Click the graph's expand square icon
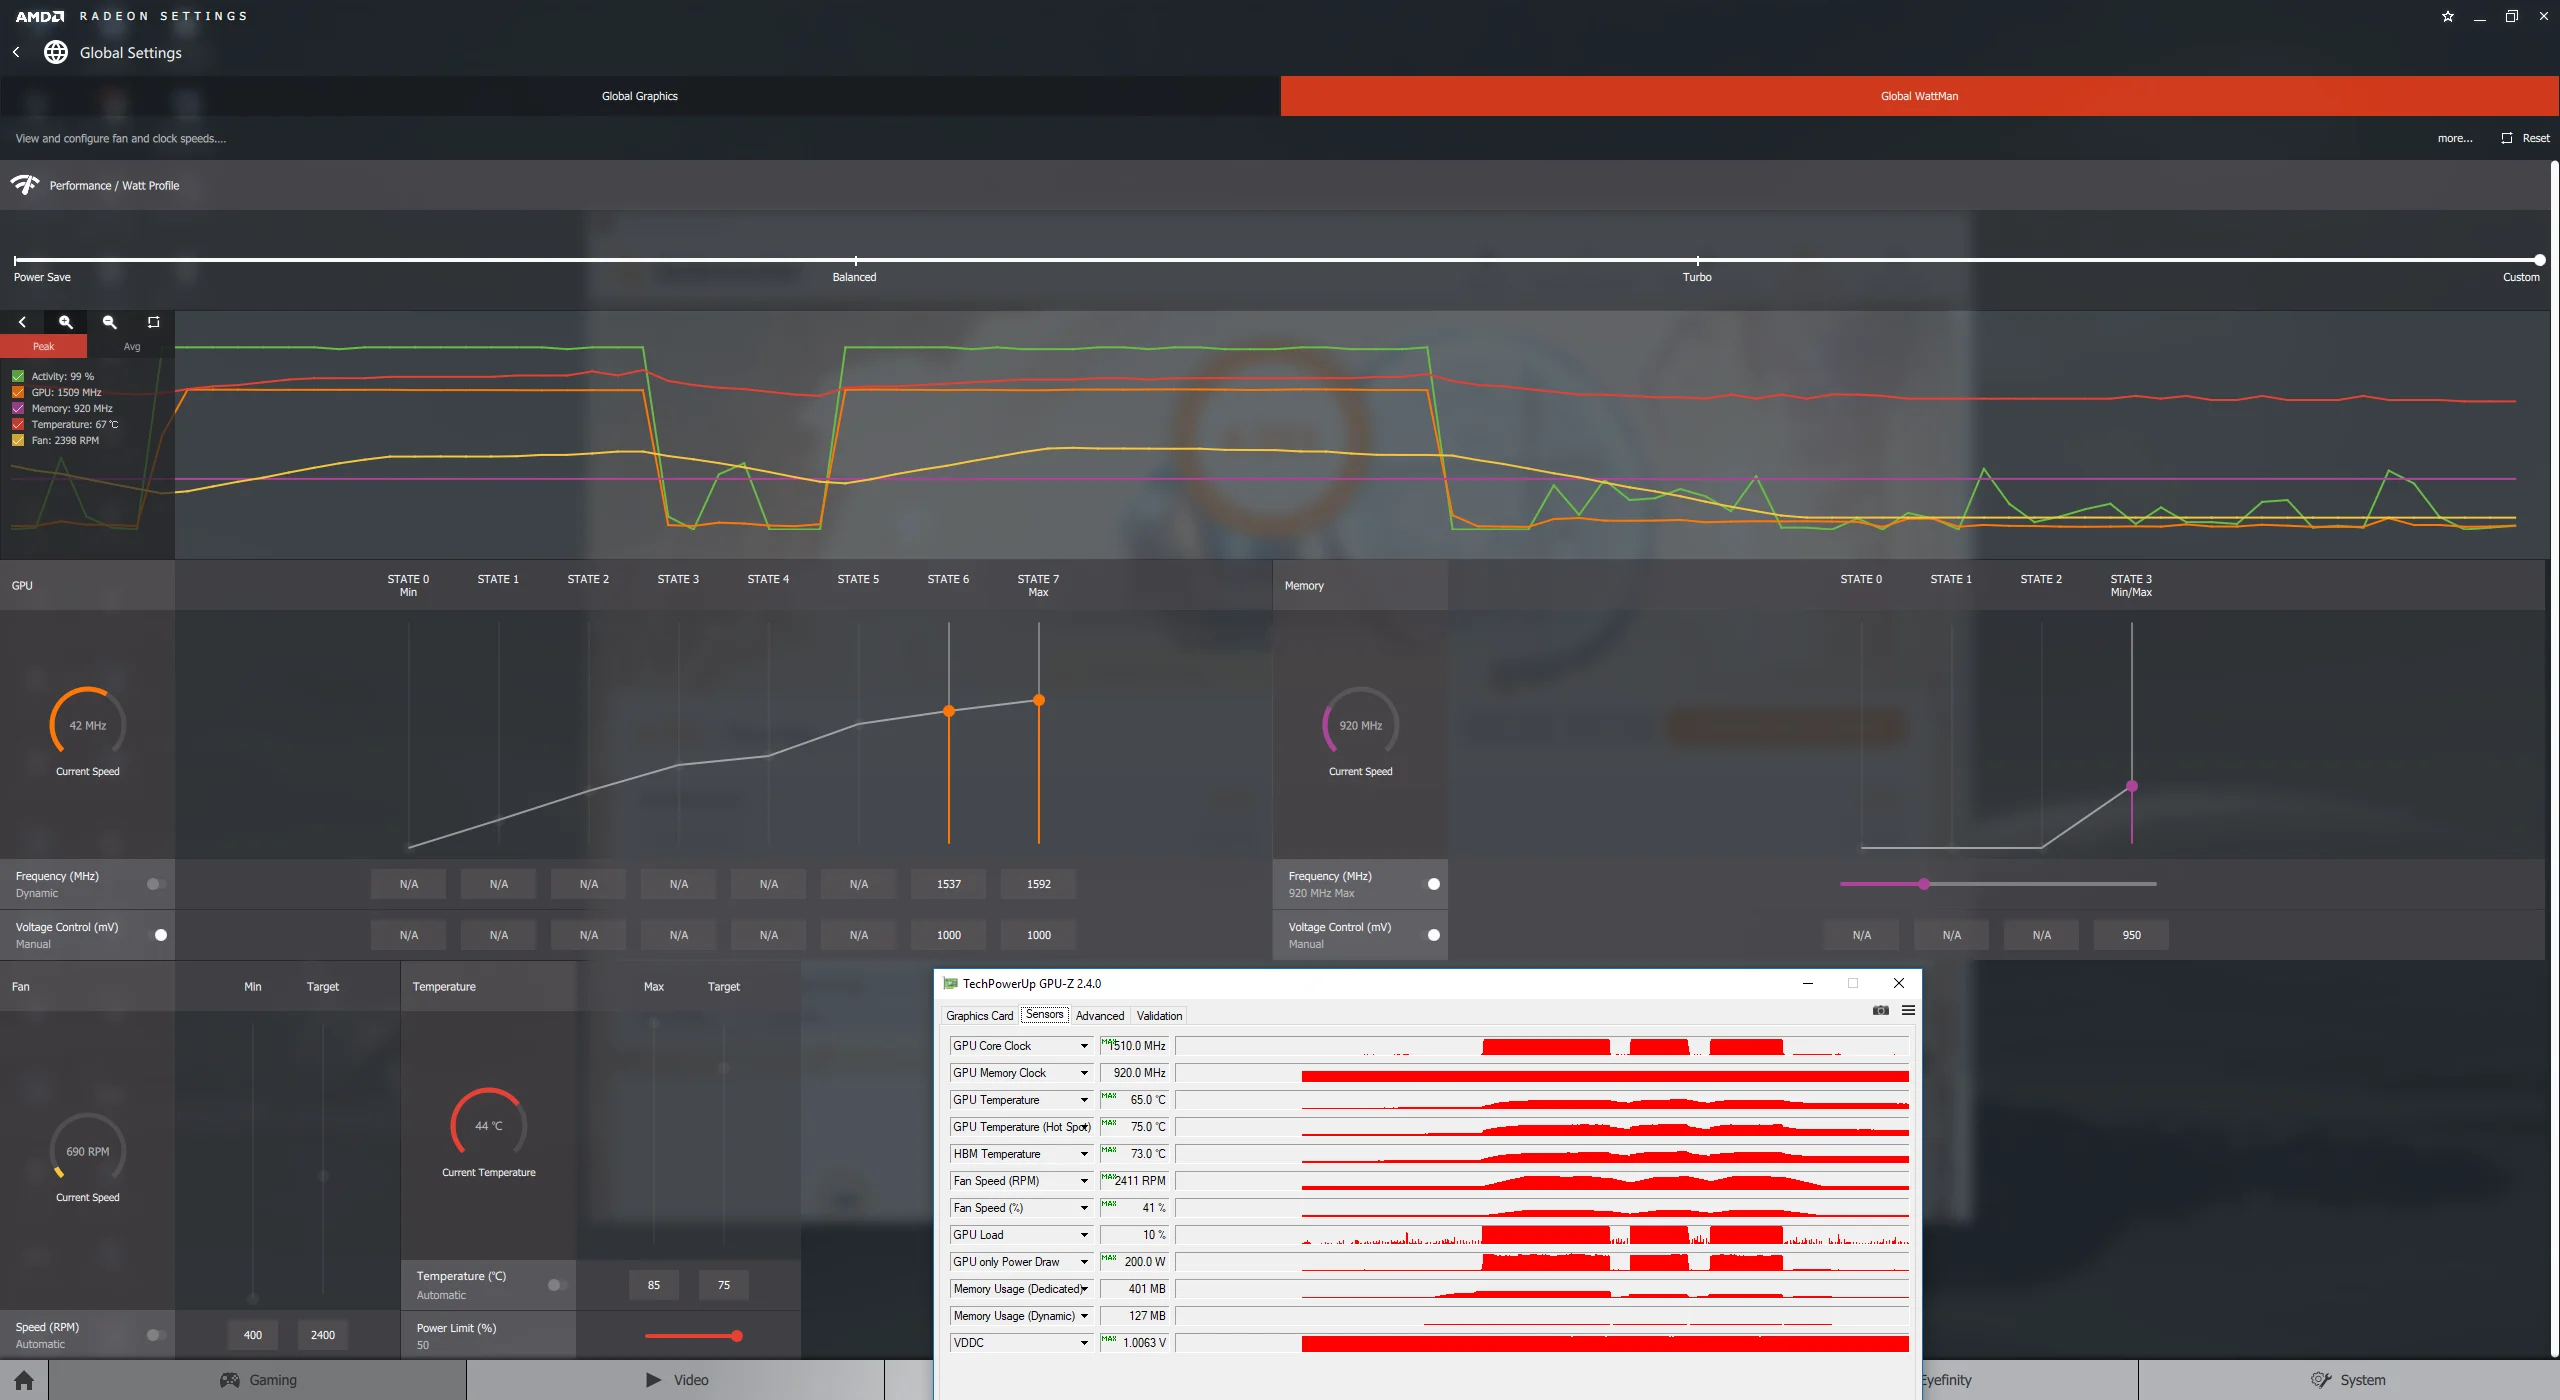The width and height of the screenshot is (2560, 1400). tap(153, 322)
